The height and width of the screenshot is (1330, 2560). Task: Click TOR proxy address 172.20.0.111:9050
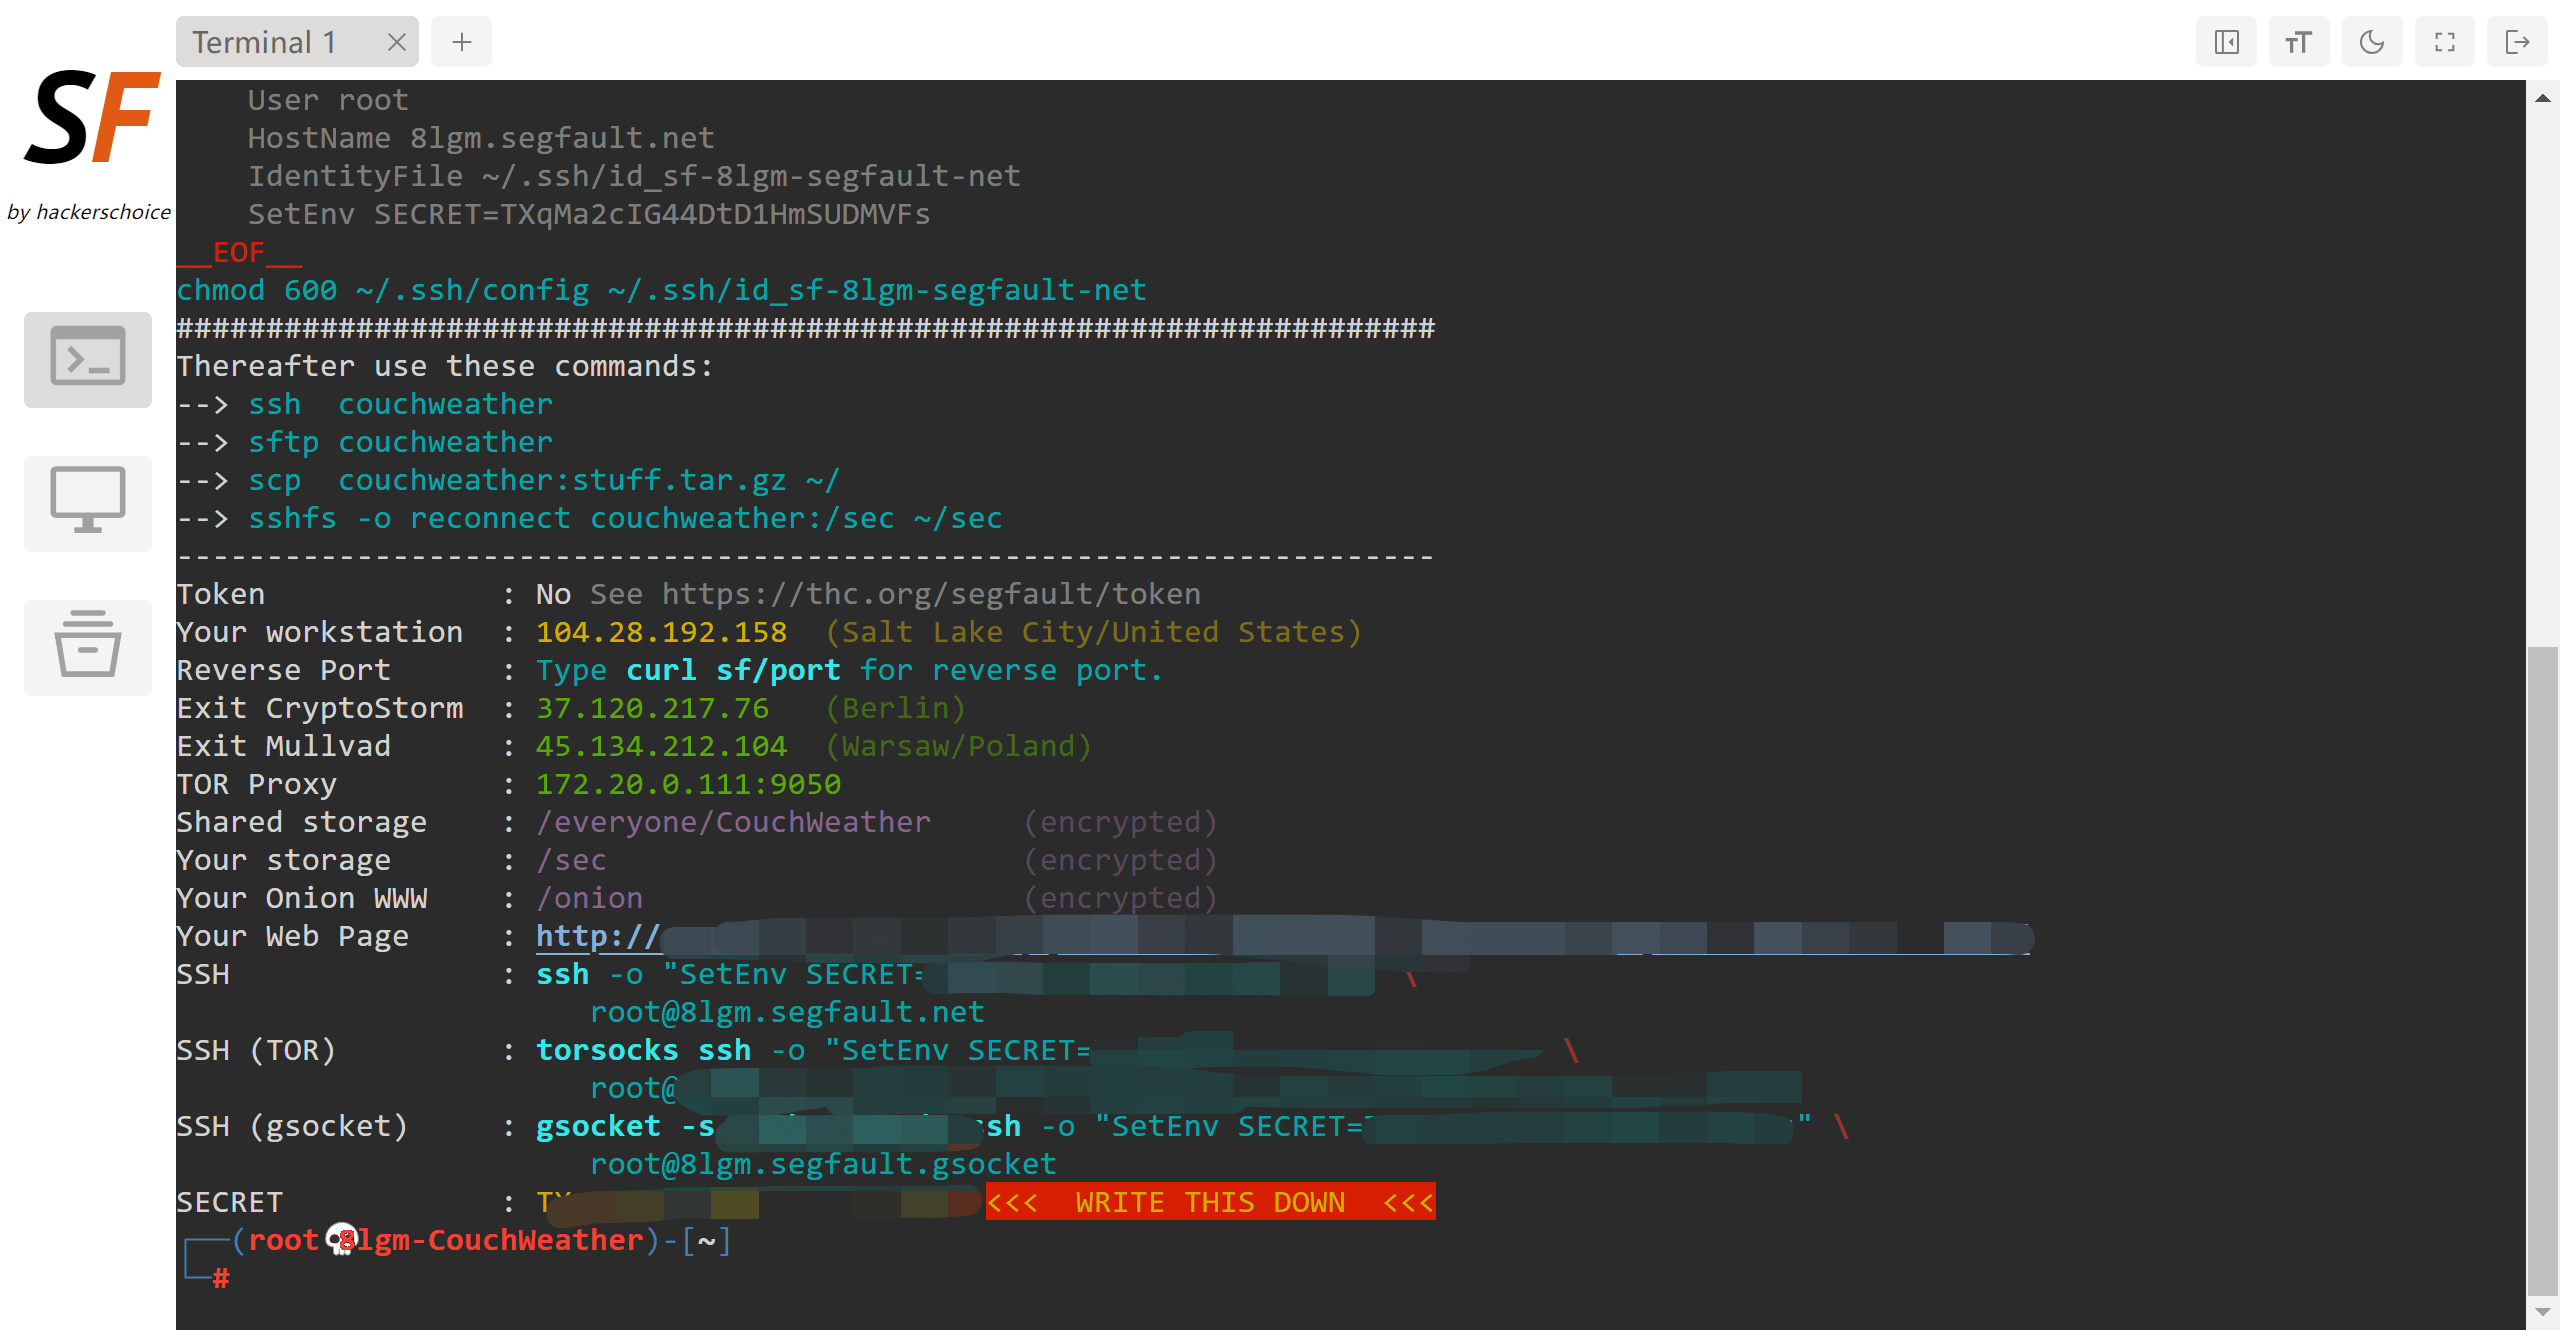tap(689, 784)
